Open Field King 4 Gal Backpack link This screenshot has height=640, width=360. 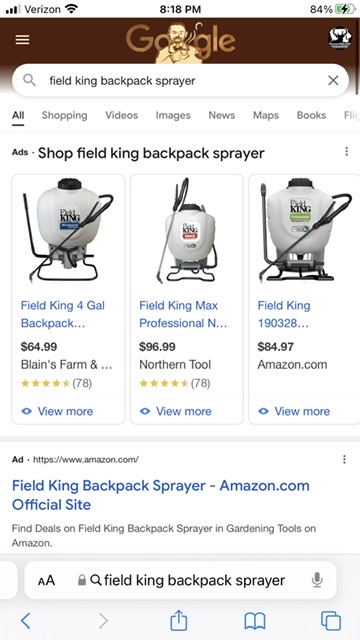pyautogui.click(x=63, y=314)
